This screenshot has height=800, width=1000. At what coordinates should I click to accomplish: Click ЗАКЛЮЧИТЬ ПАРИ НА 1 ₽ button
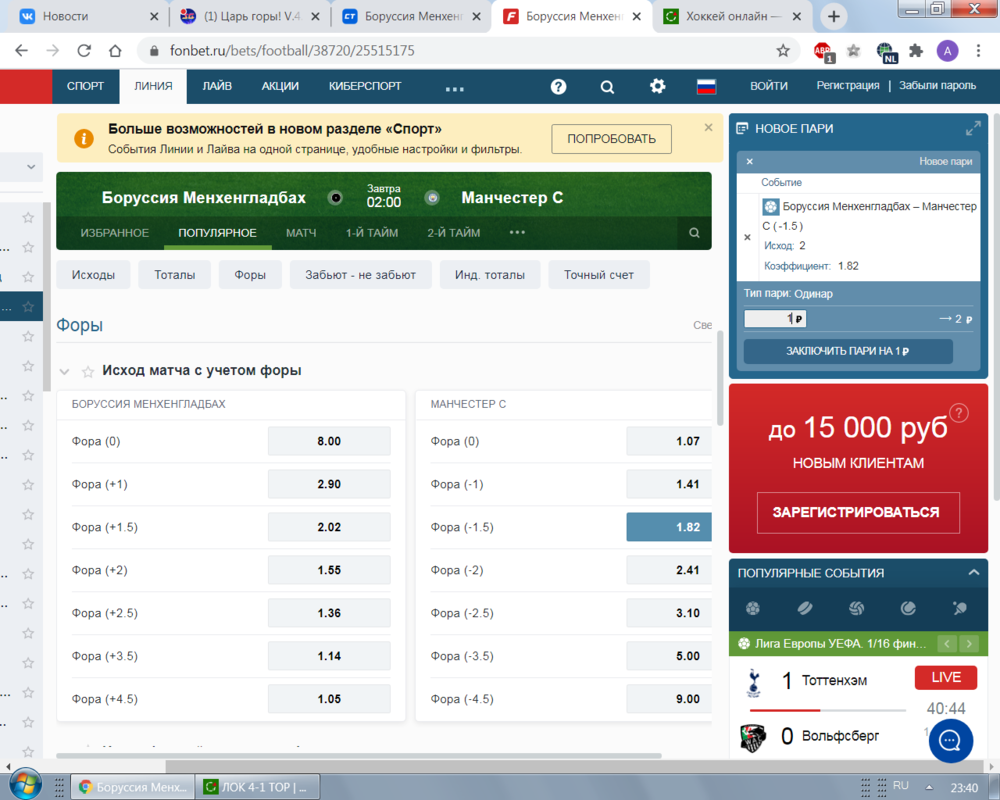848,351
